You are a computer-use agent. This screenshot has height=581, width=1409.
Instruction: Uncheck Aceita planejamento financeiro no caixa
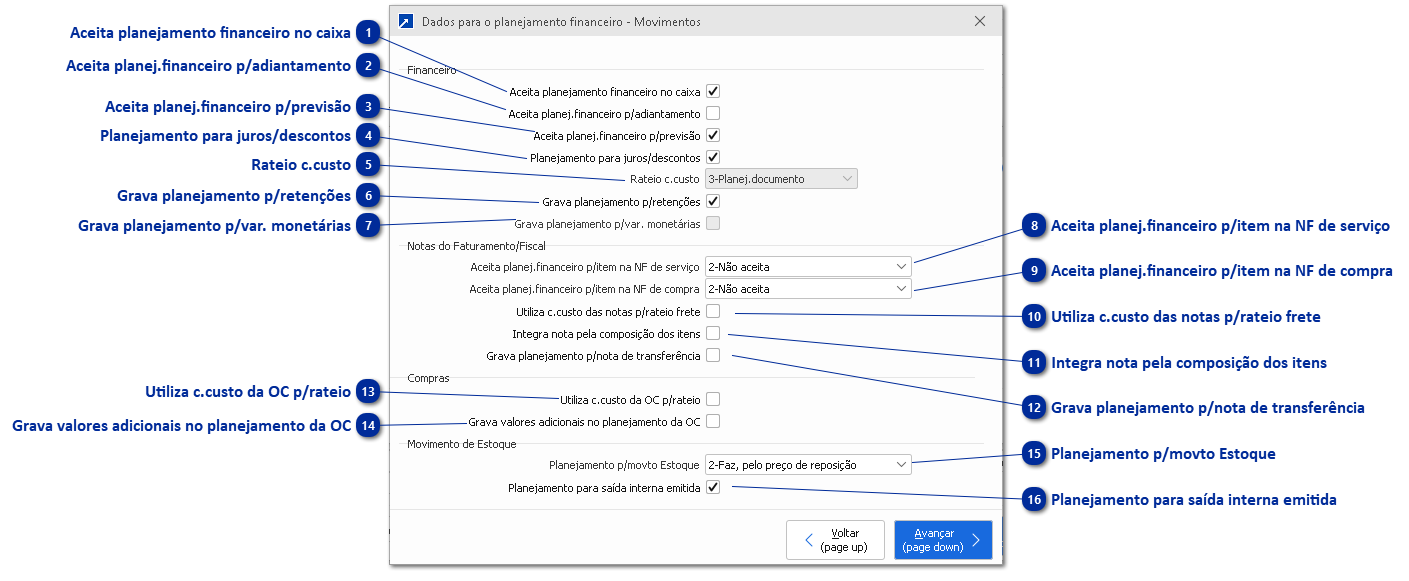pos(713,91)
